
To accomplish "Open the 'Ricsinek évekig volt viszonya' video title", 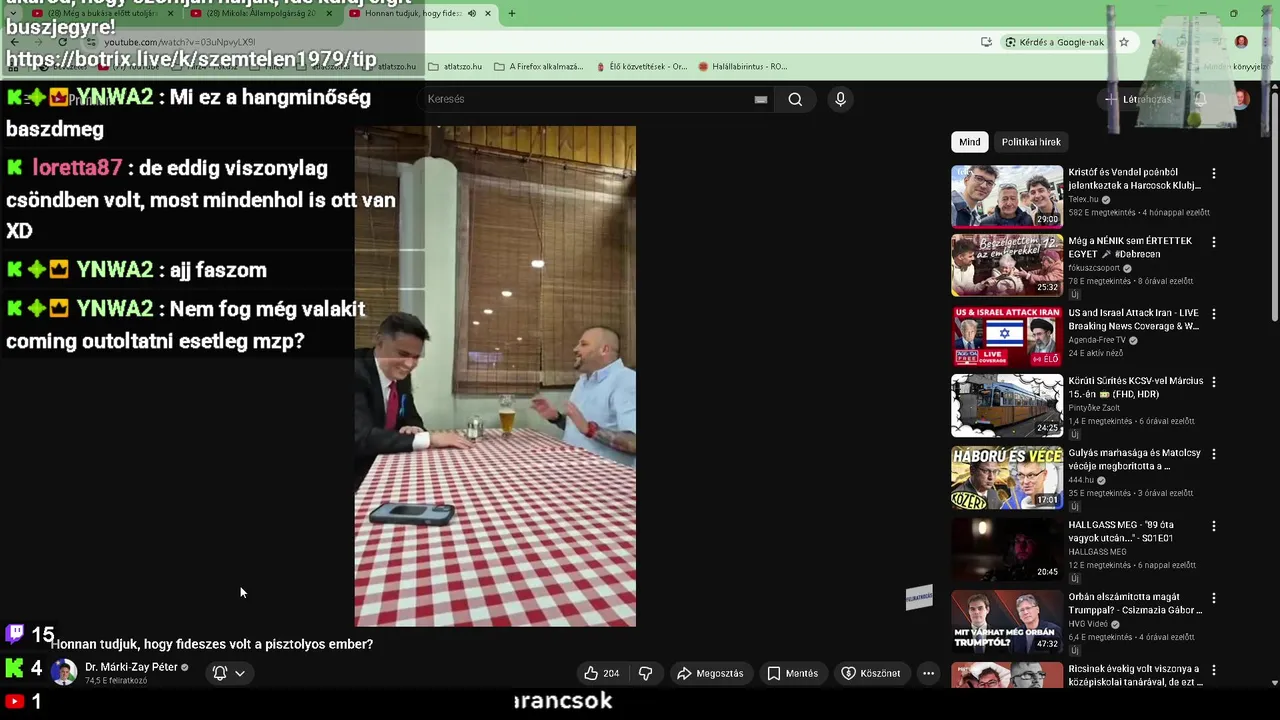I will 1134,675.
